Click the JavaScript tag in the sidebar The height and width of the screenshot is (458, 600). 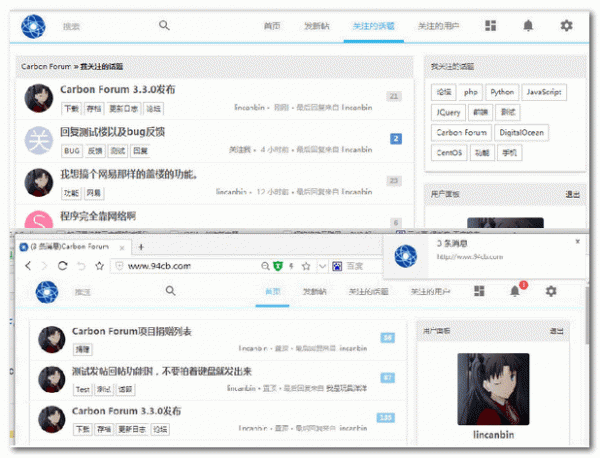[x=544, y=92]
